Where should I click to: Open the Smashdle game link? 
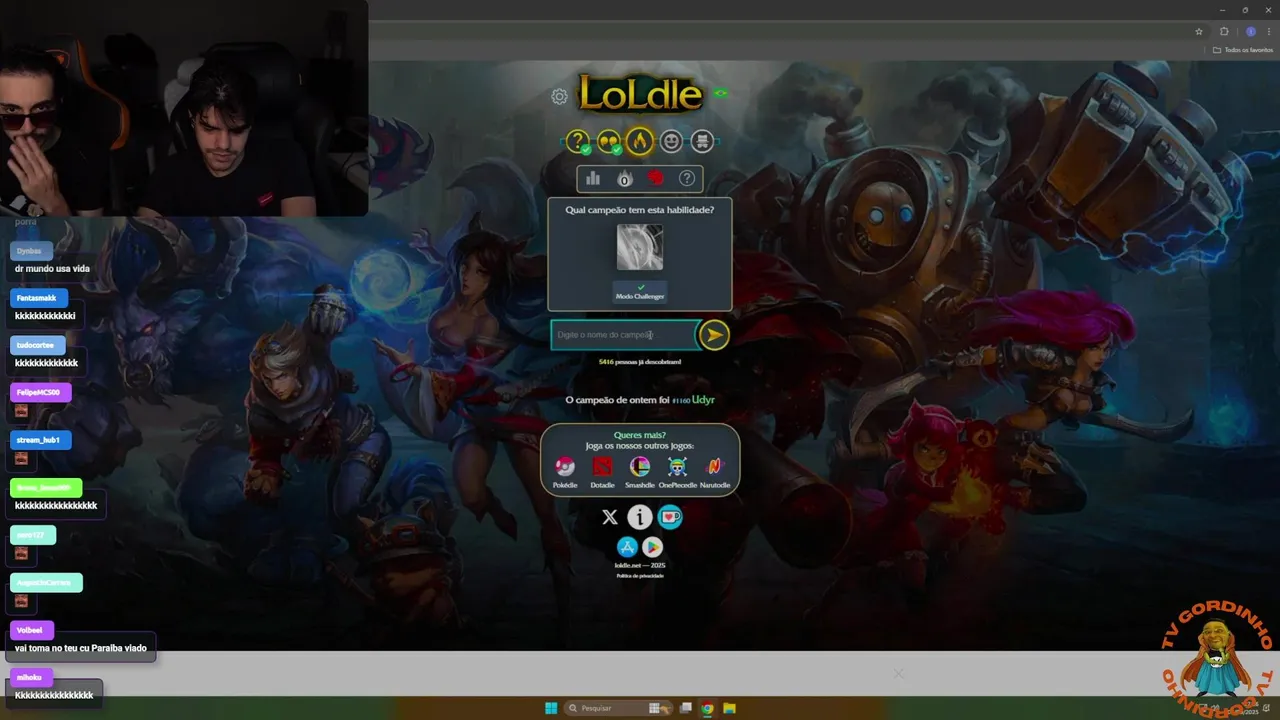pyautogui.click(x=640, y=472)
